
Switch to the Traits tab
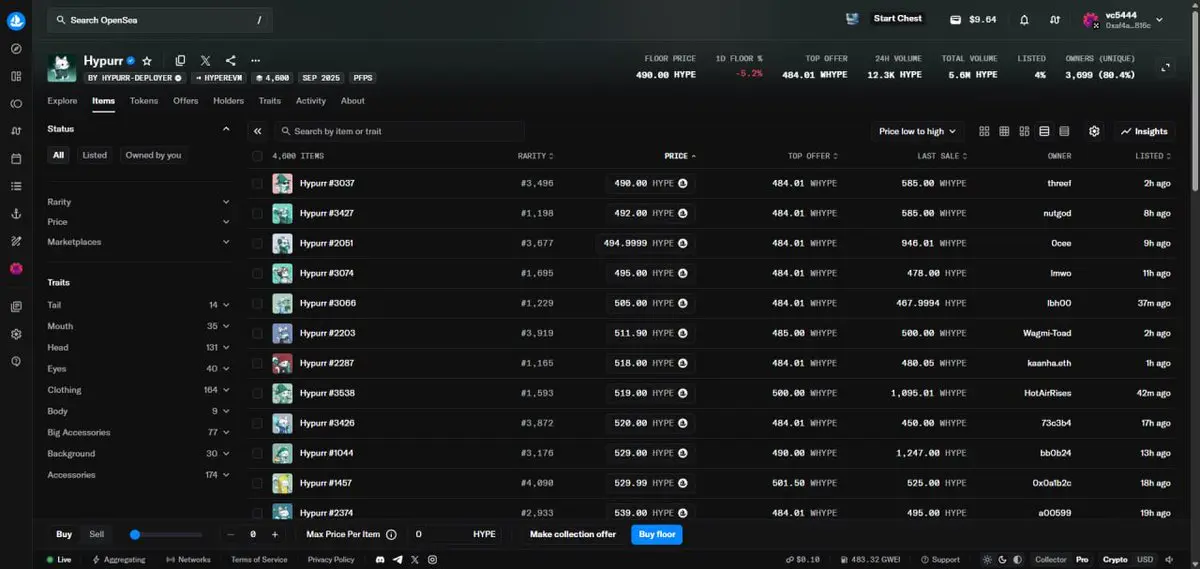[x=269, y=101]
